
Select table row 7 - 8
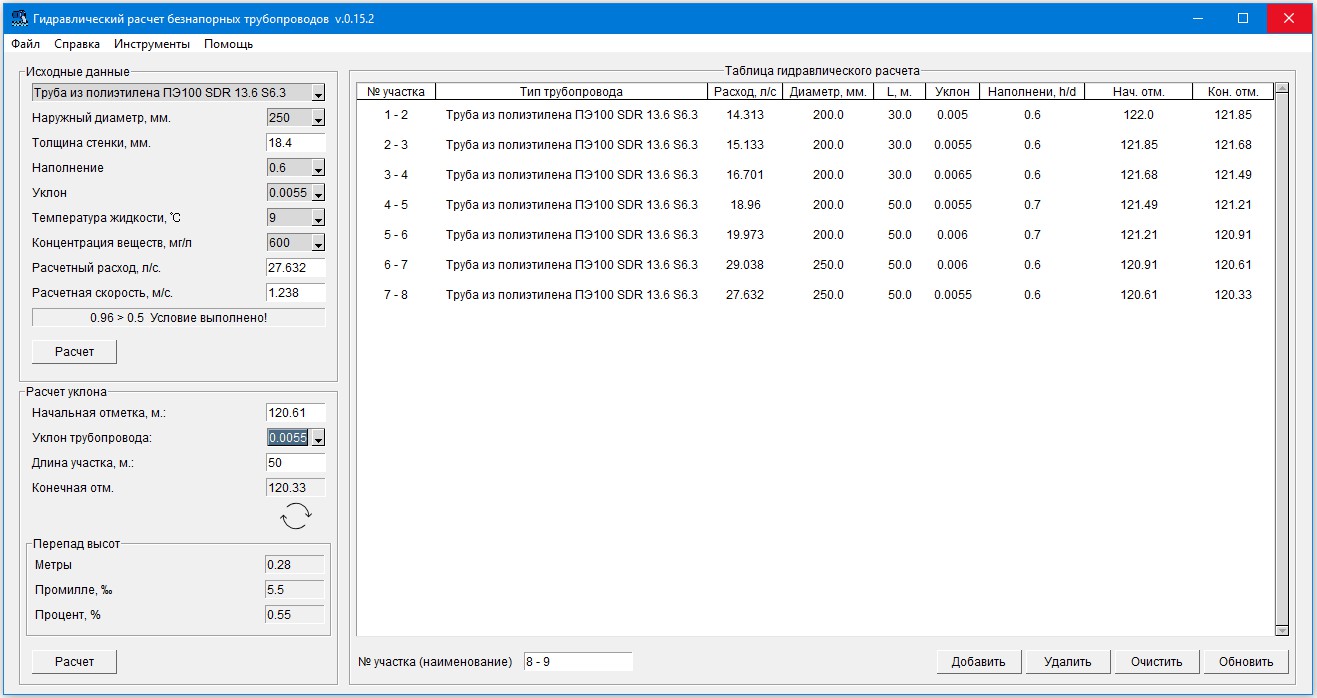(x=815, y=295)
